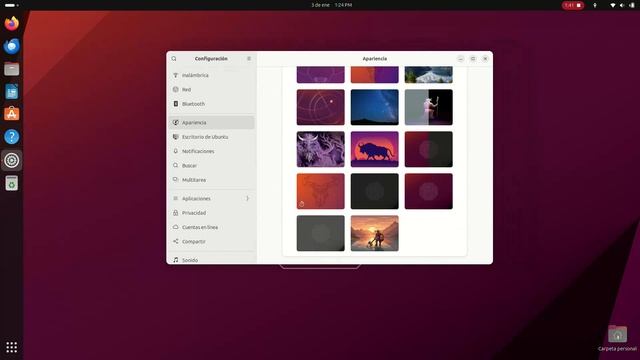Select the orange-purple wallpaper at top
Image resolution: width=640 pixels, height=360 pixels.
coord(374,75)
